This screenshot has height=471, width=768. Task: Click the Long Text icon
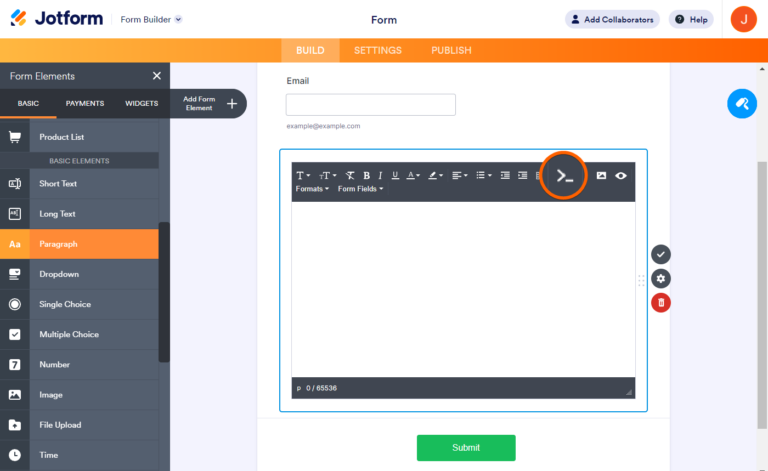point(15,214)
